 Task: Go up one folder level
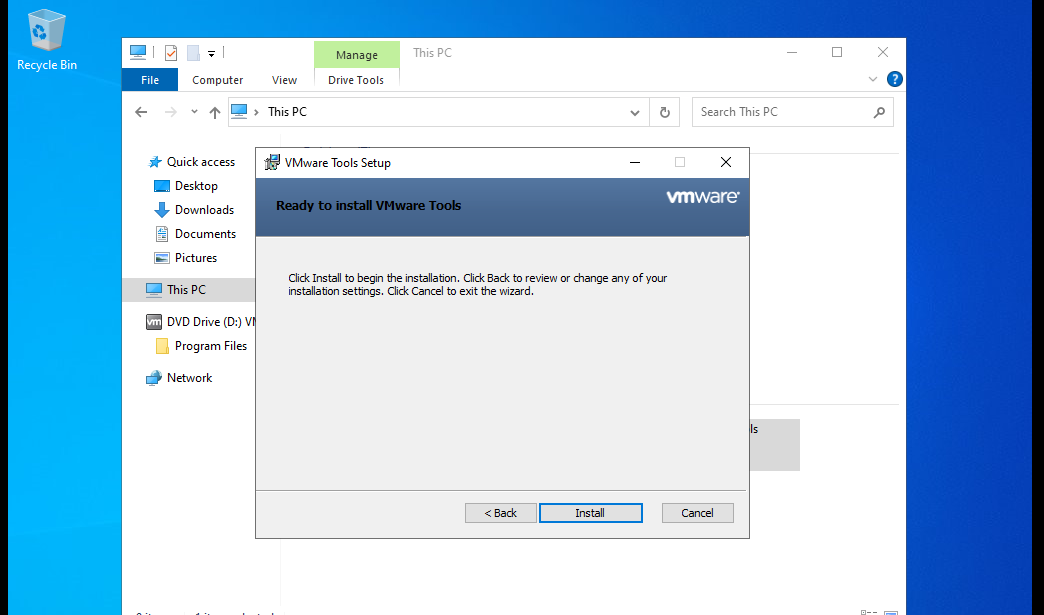point(214,112)
